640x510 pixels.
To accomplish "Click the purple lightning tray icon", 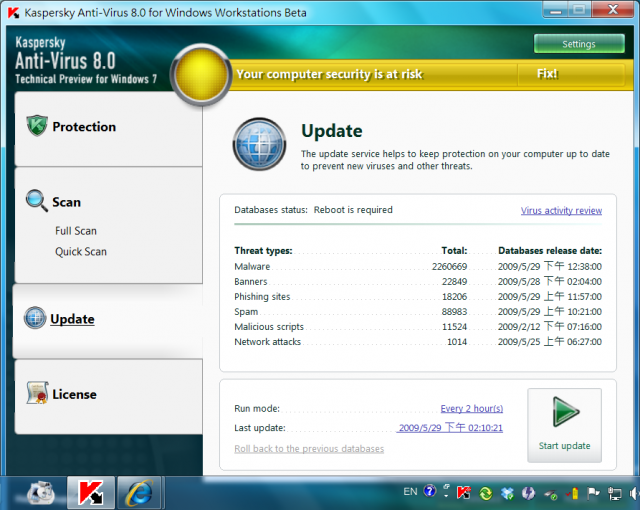I will point(529,493).
